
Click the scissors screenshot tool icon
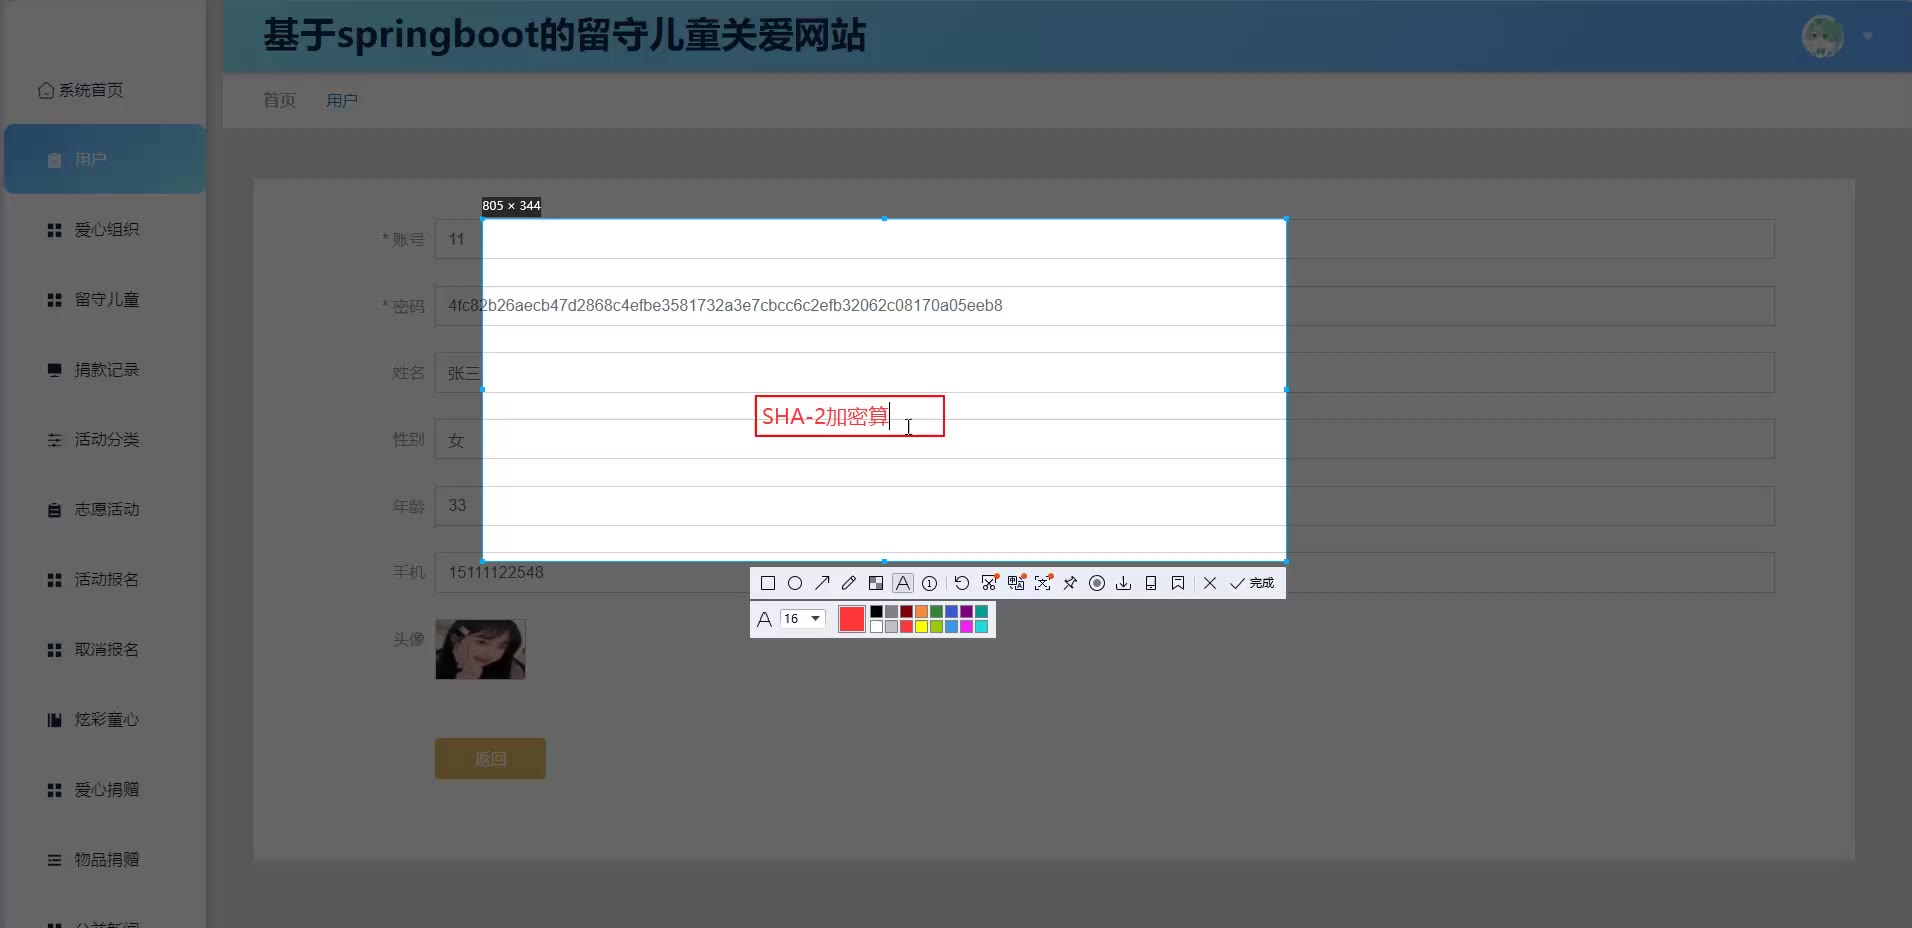click(990, 583)
